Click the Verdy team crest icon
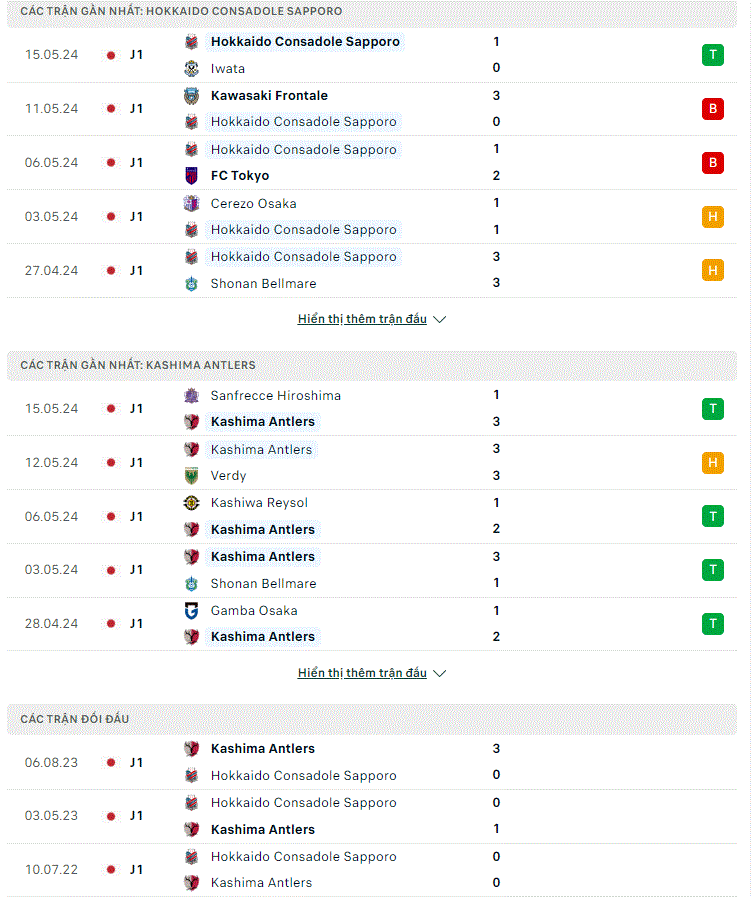This screenshot has height=897, width=751. click(x=192, y=475)
